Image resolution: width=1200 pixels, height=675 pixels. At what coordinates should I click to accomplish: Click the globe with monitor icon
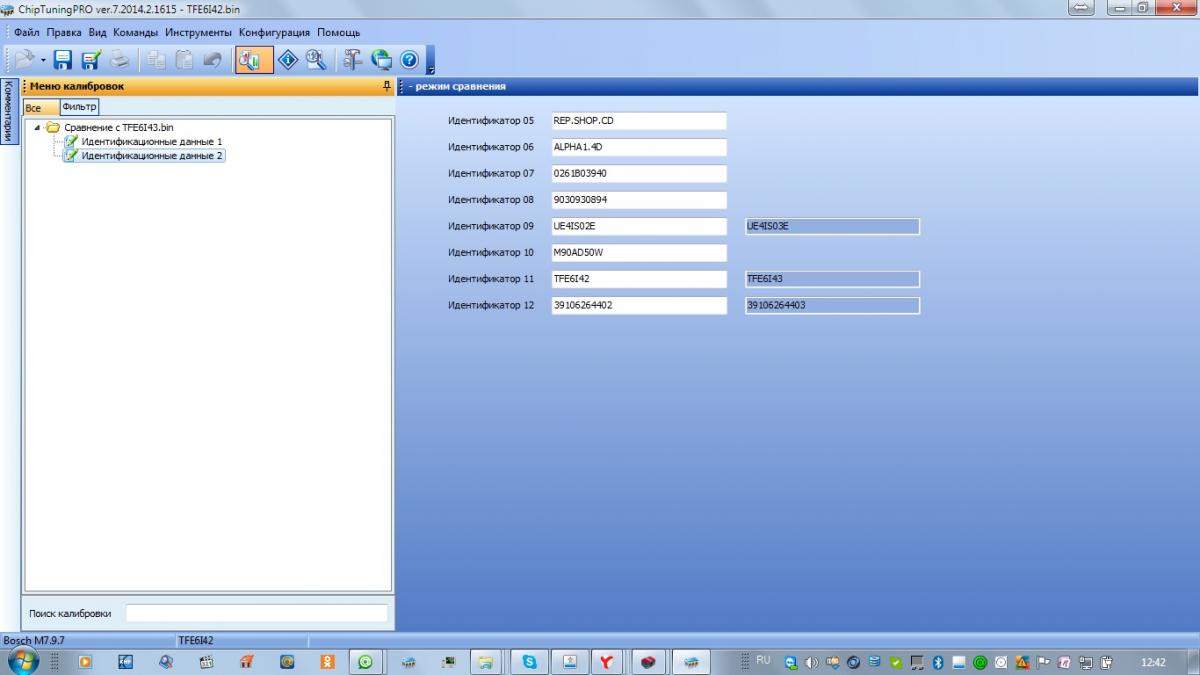click(x=381, y=60)
